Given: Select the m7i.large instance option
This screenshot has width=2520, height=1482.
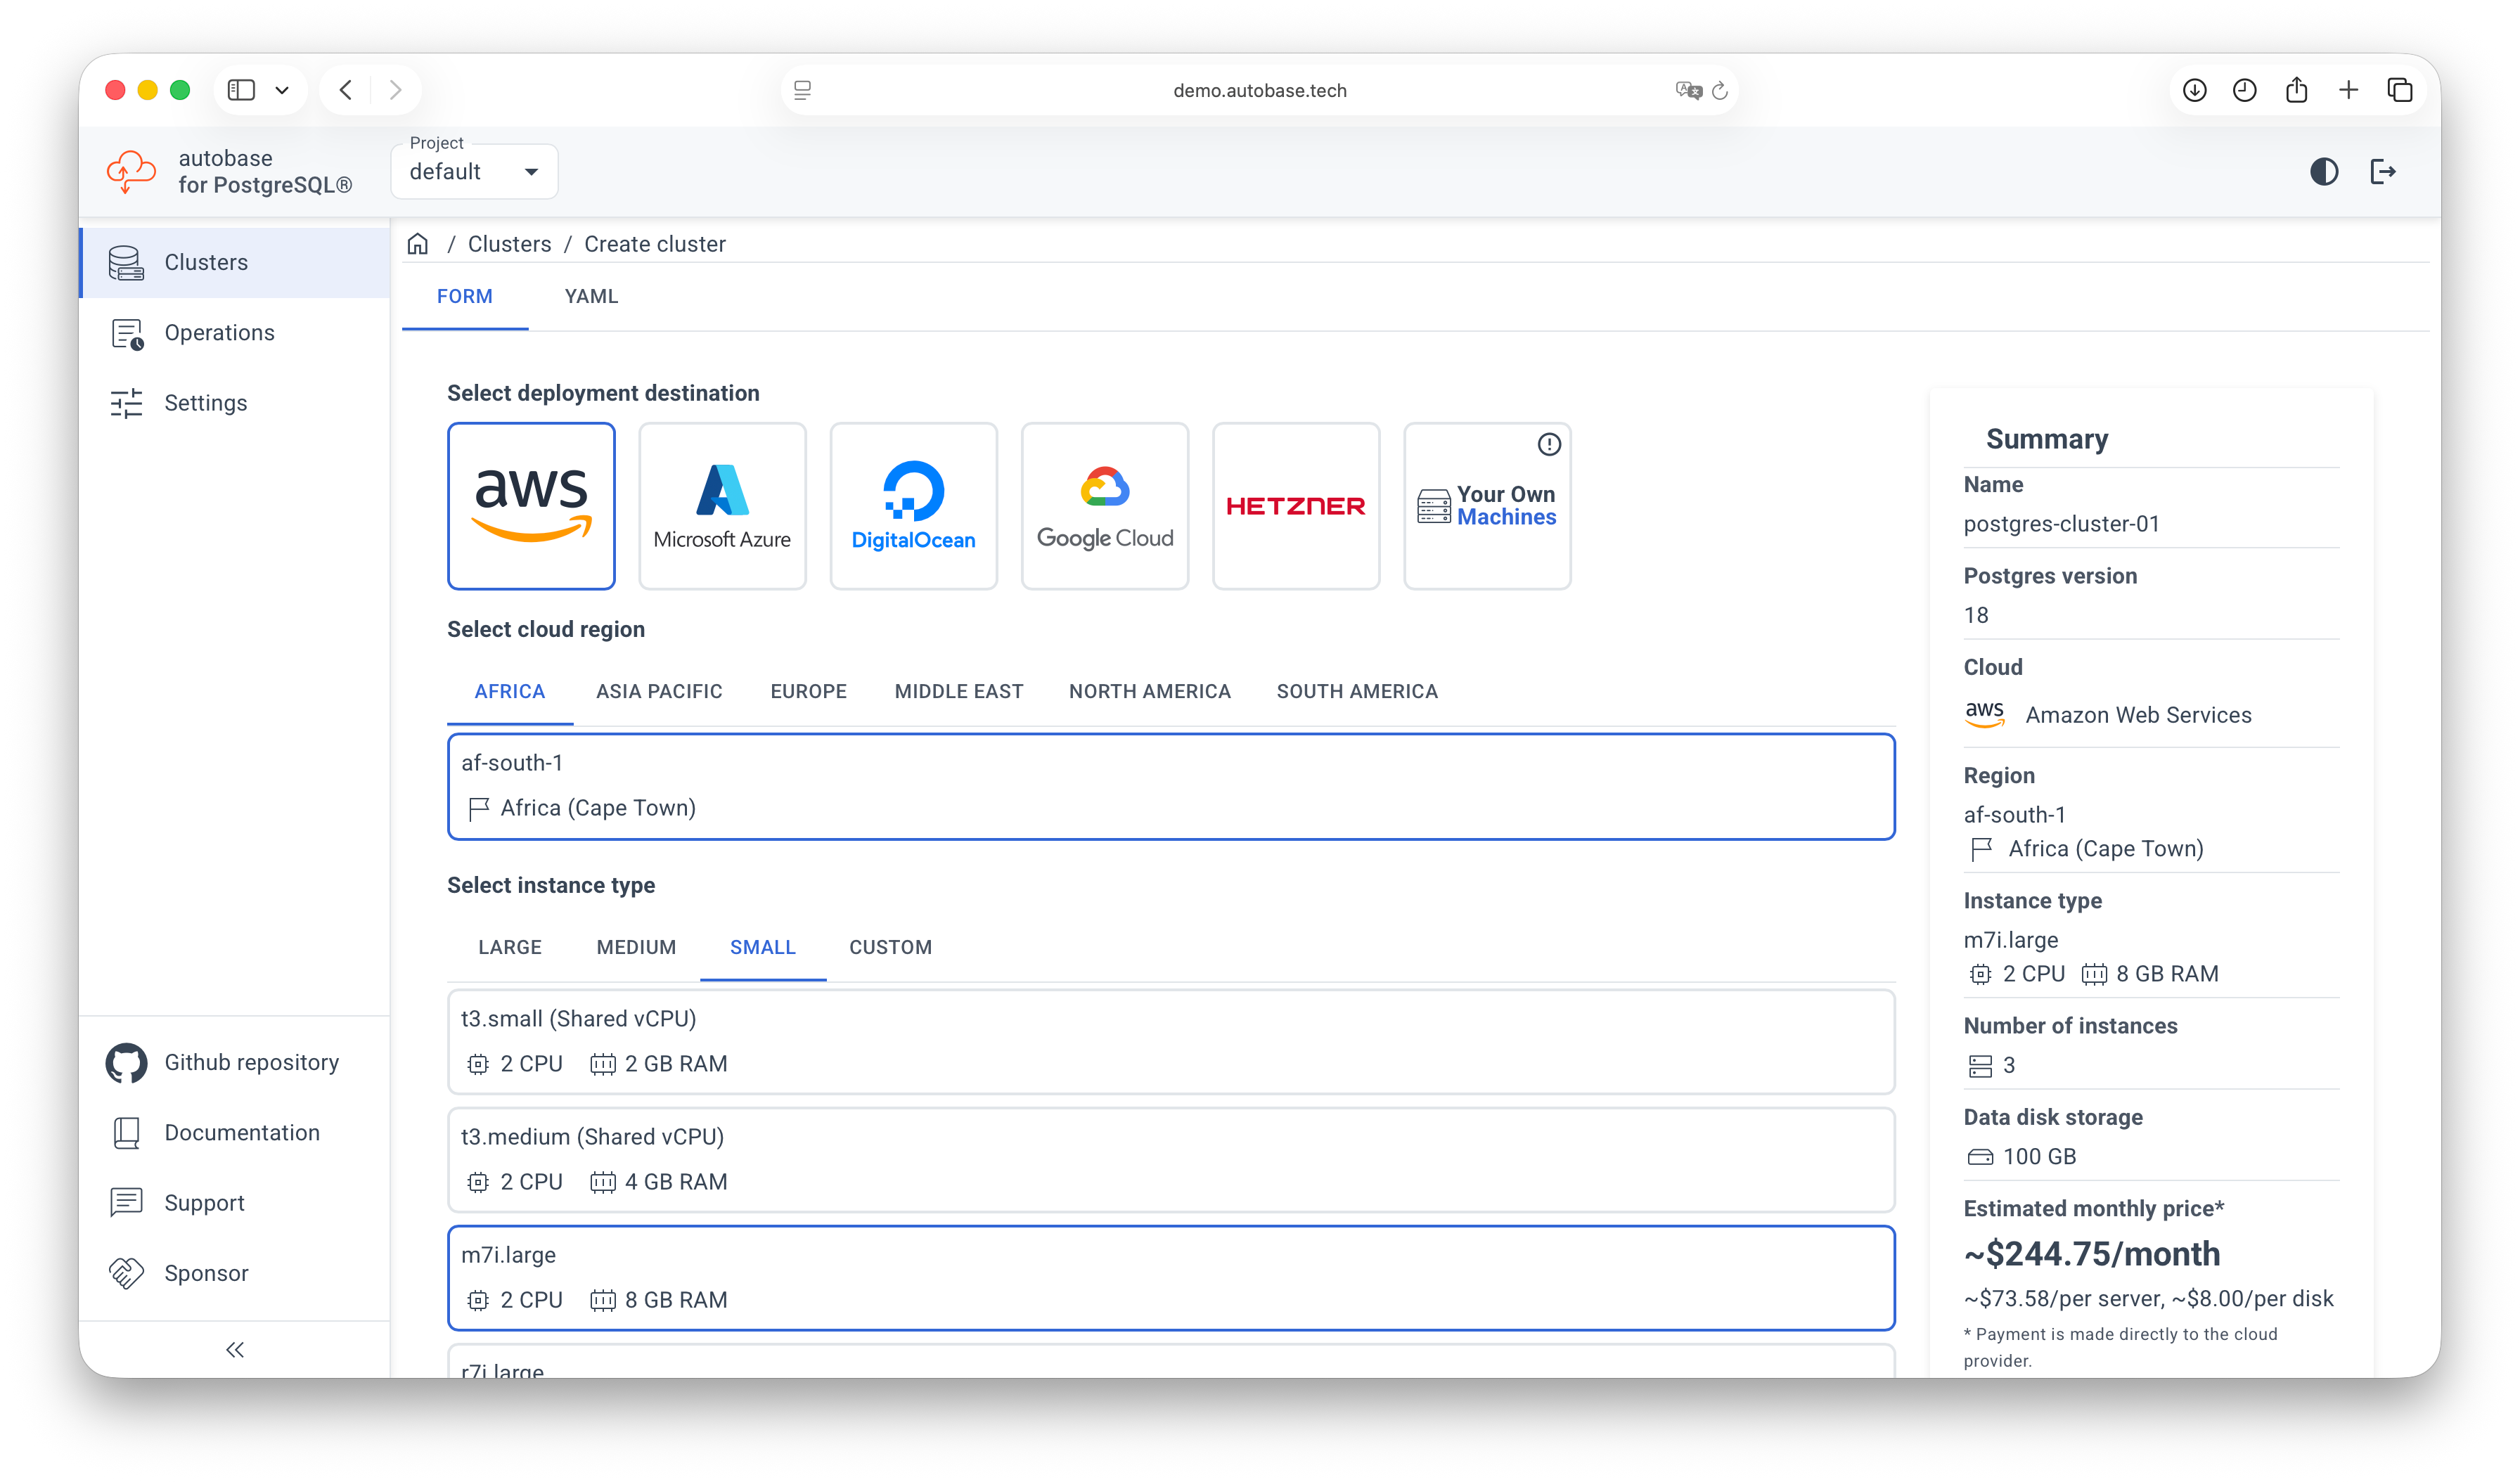Looking at the screenshot, I should click(x=1170, y=1277).
